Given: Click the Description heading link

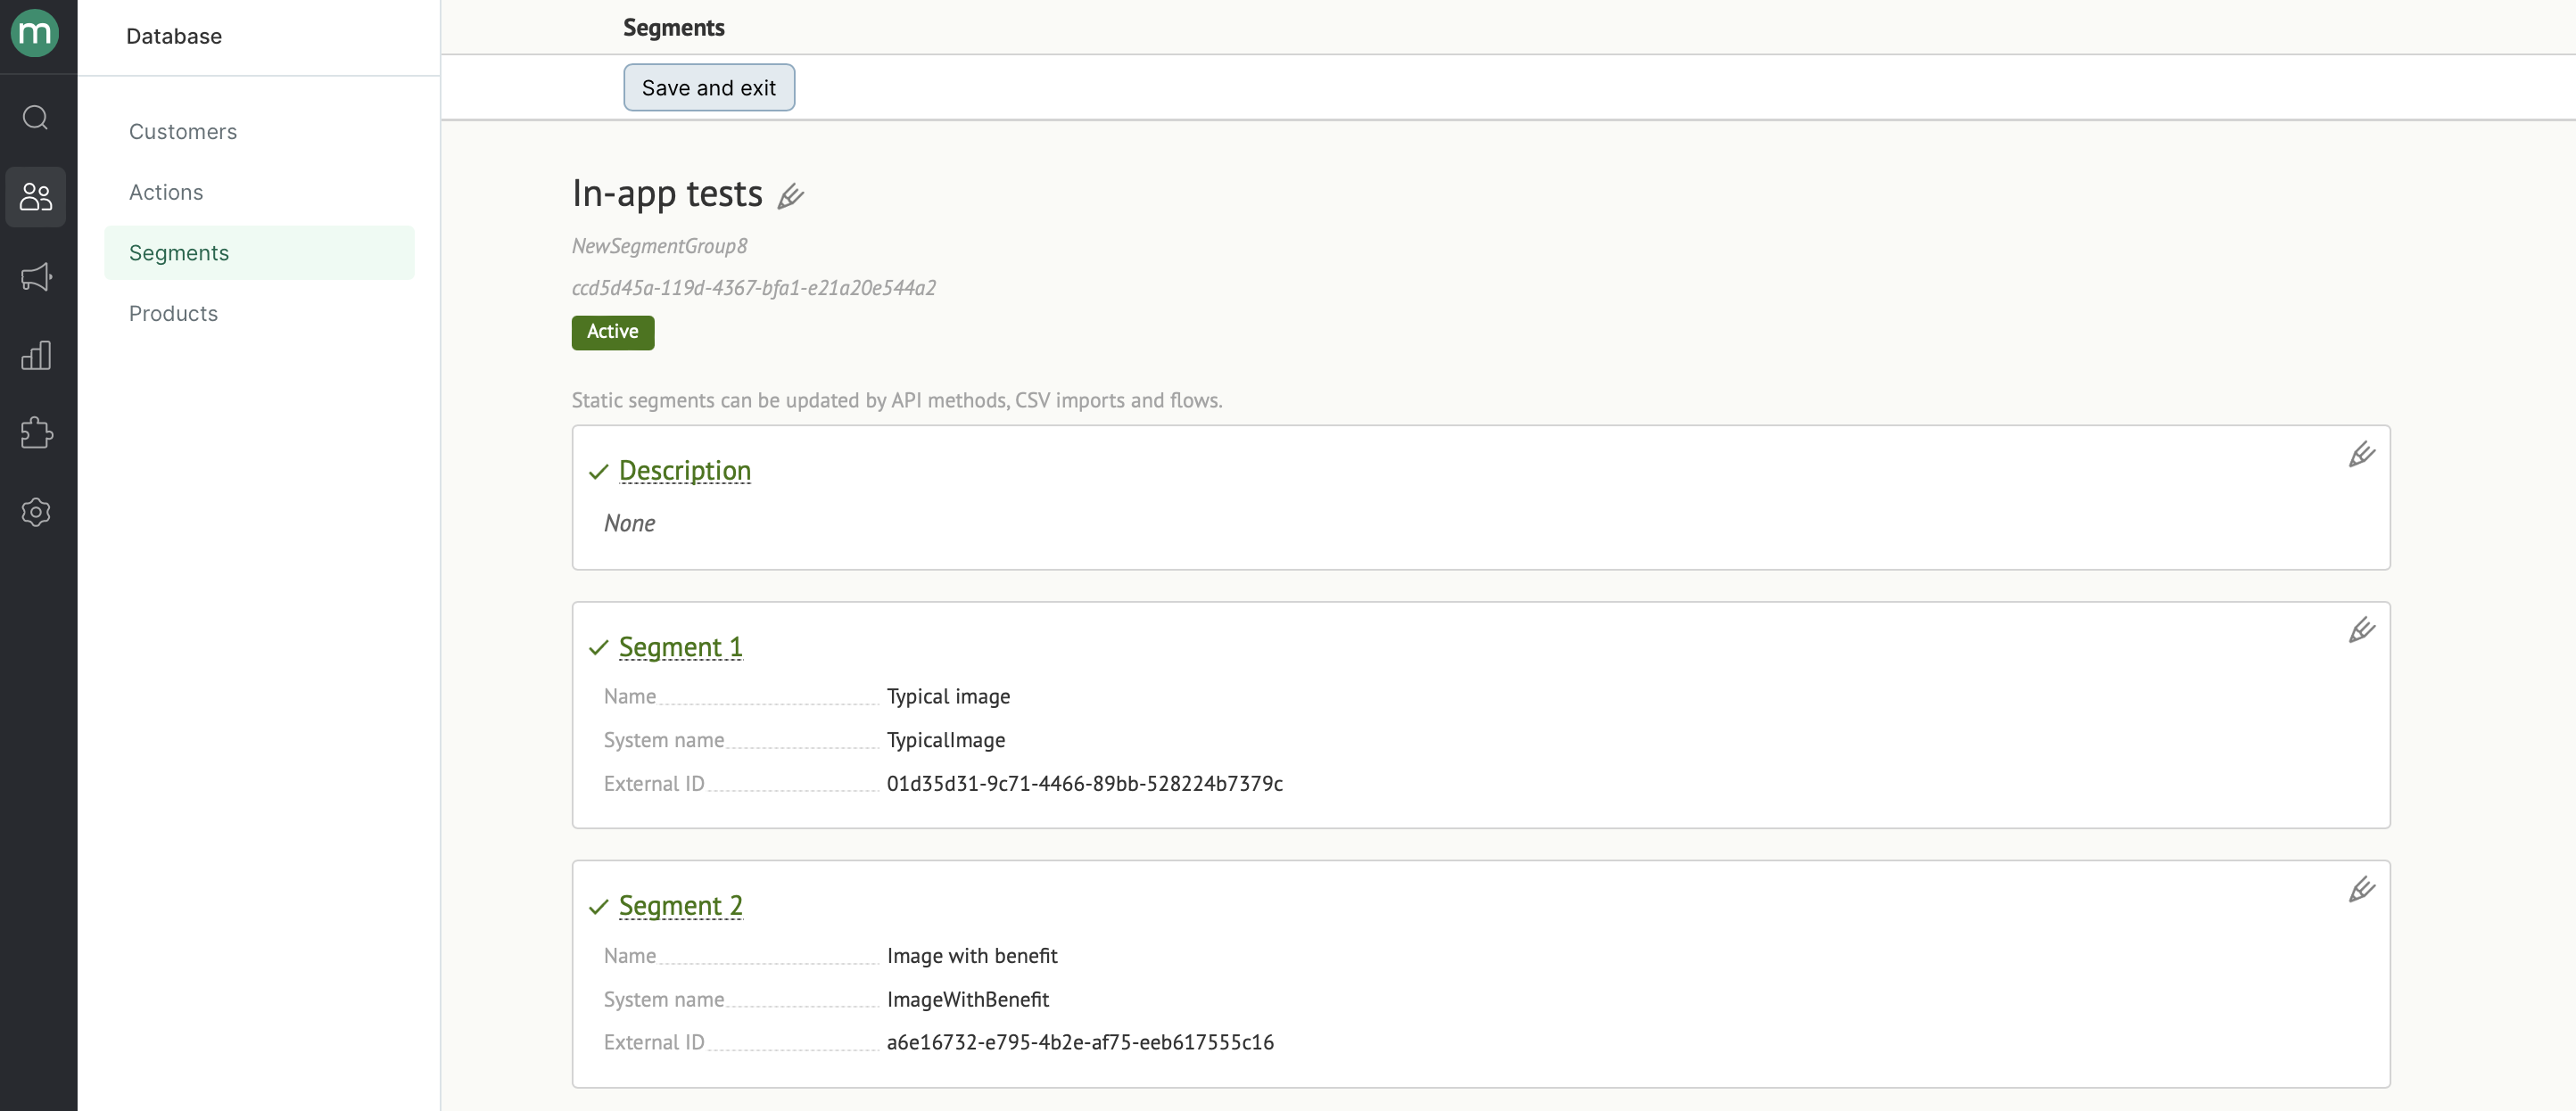Looking at the screenshot, I should (685, 470).
